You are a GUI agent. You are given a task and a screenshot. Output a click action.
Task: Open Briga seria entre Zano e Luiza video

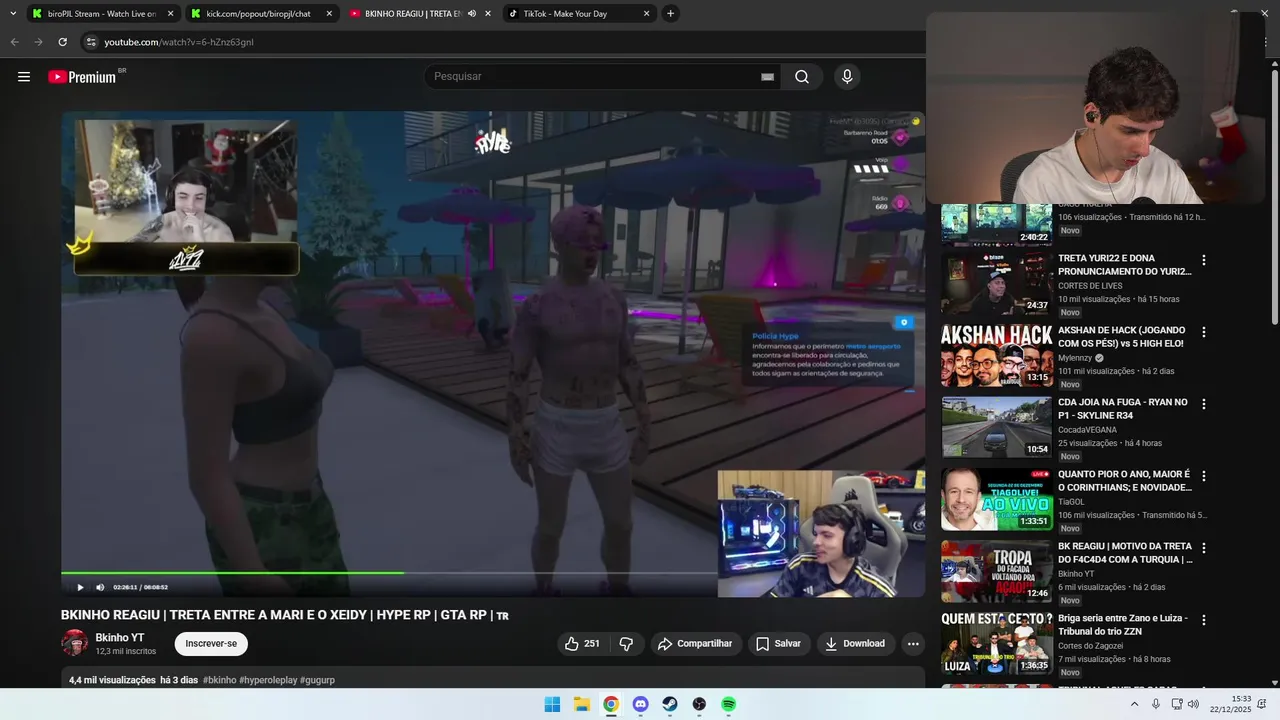[1123, 625]
